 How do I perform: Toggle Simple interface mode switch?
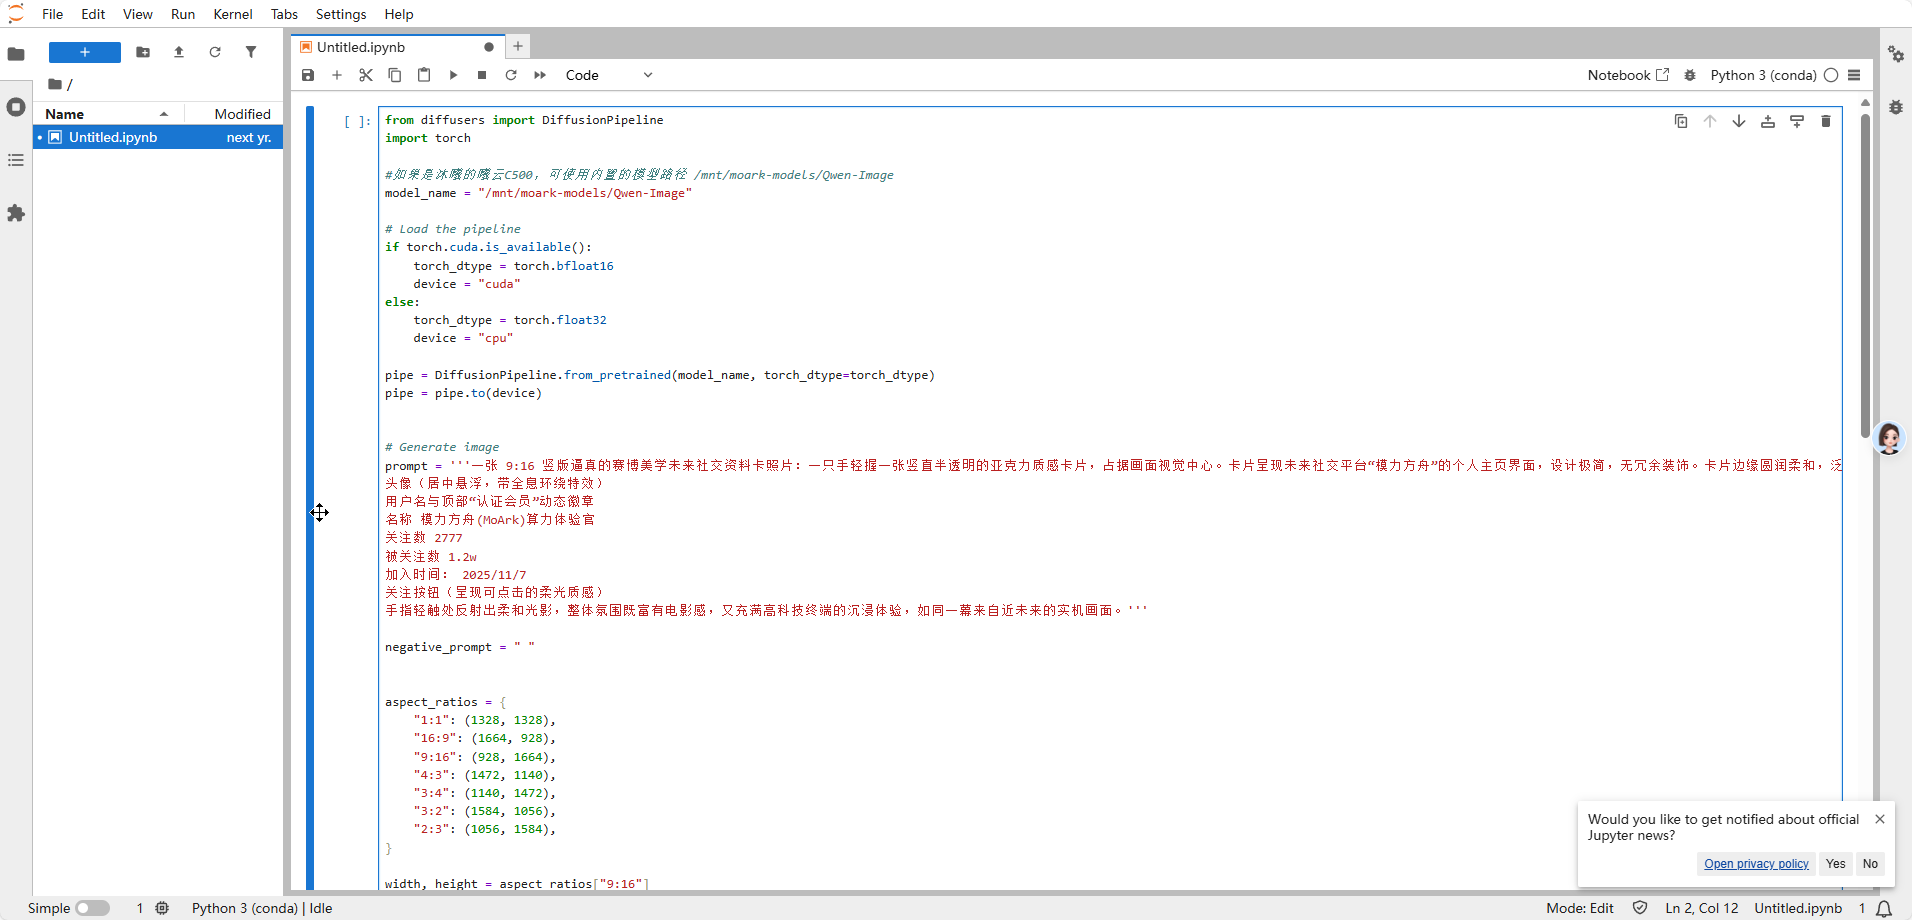tap(92, 908)
